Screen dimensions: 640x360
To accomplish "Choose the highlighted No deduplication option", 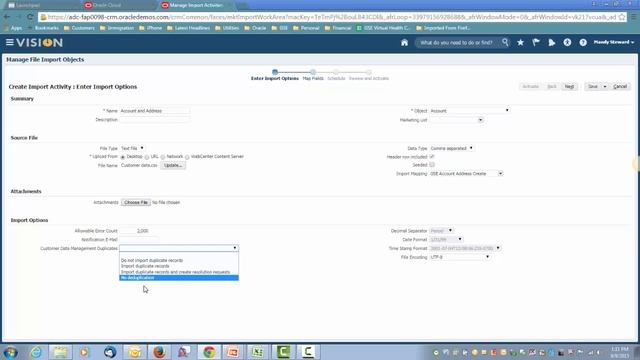I will click(x=179, y=278).
